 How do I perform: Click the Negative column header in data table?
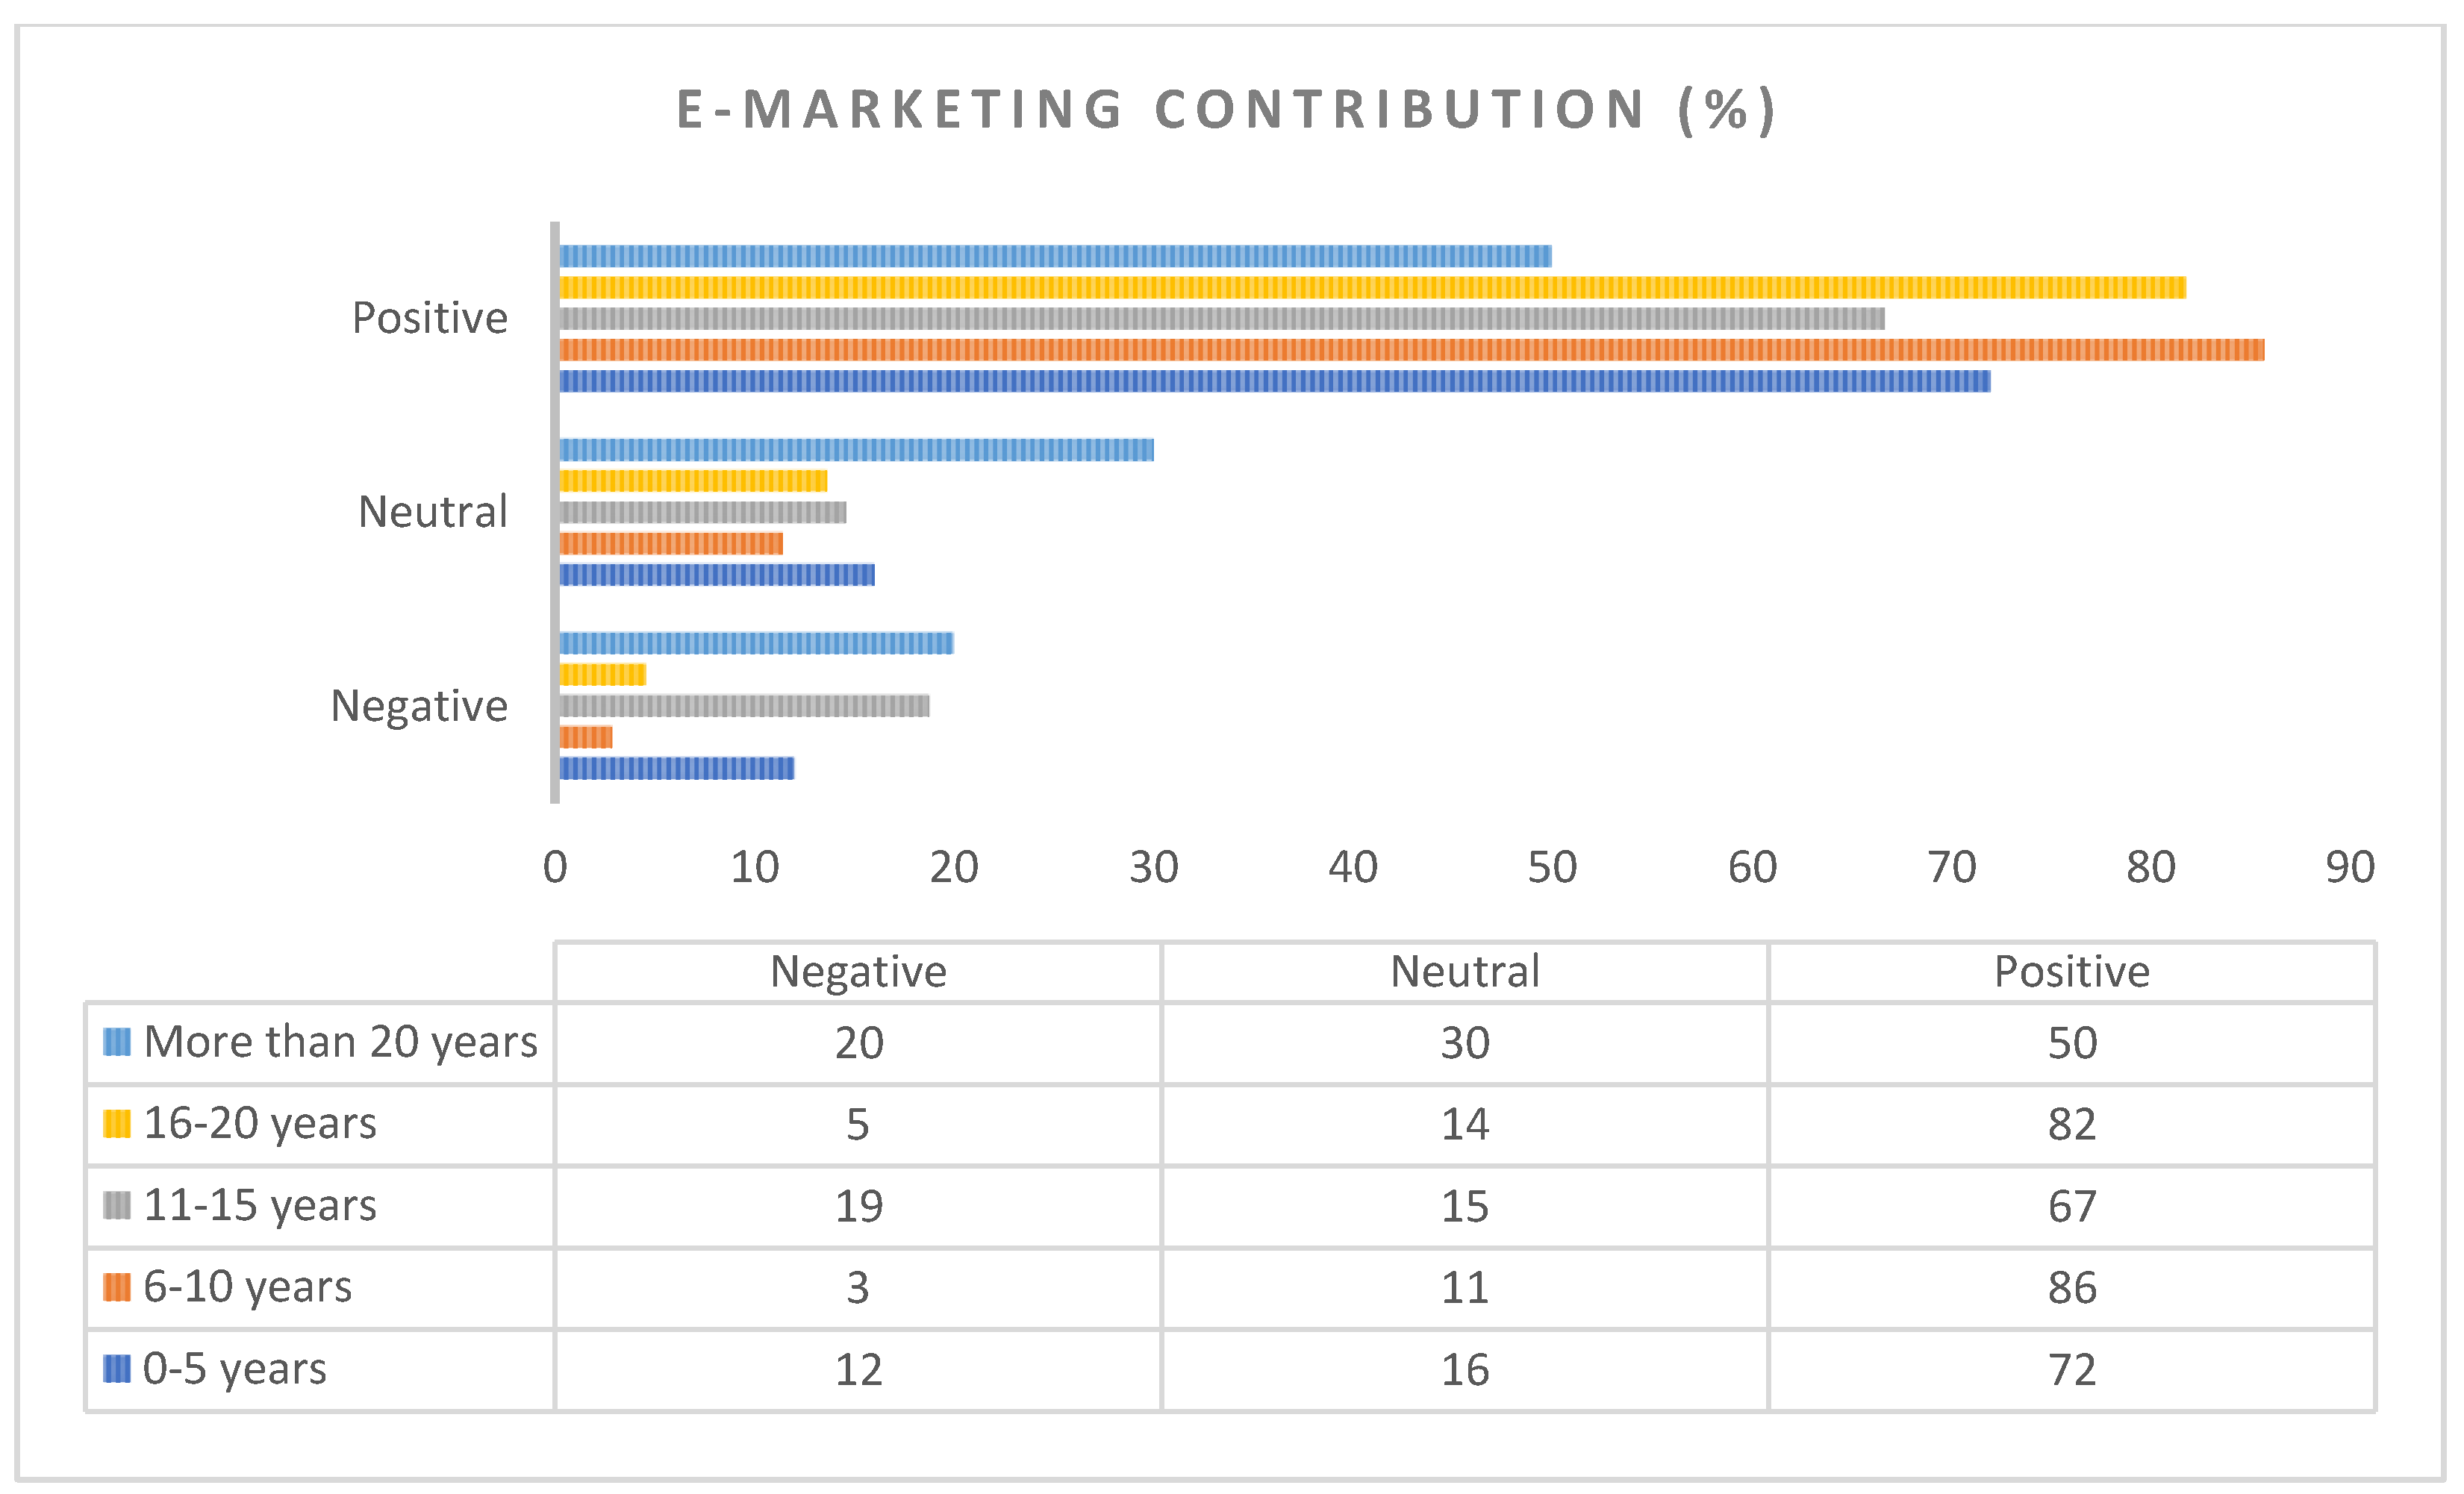pyautogui.click(x=858, y=972)
